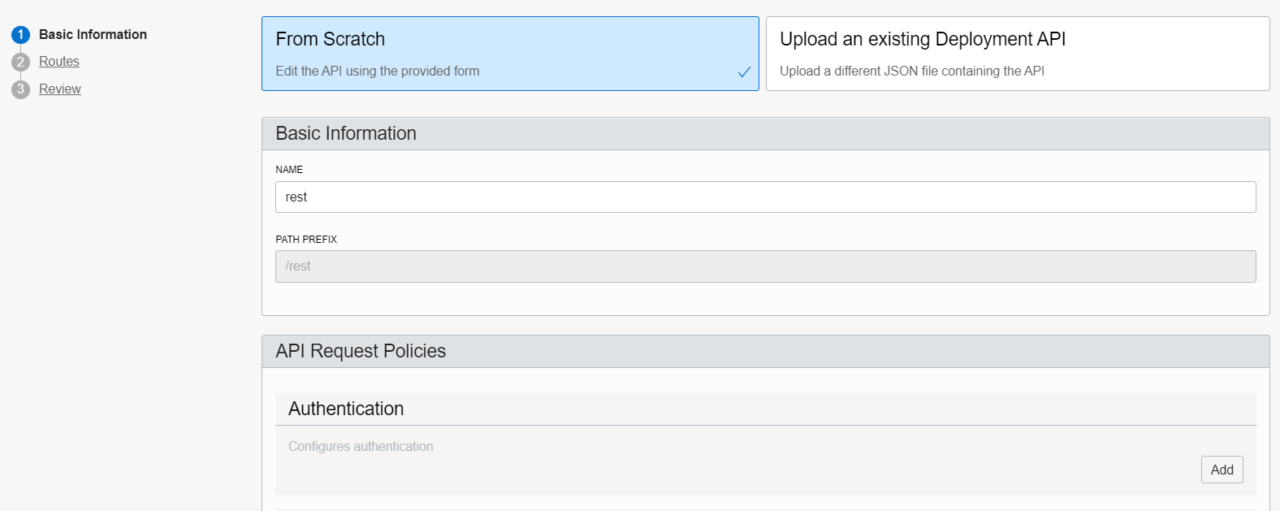Viewport: 1280px width, 511px height.
Task: Add an Authentication policy with Add button
Action: 1222,469
